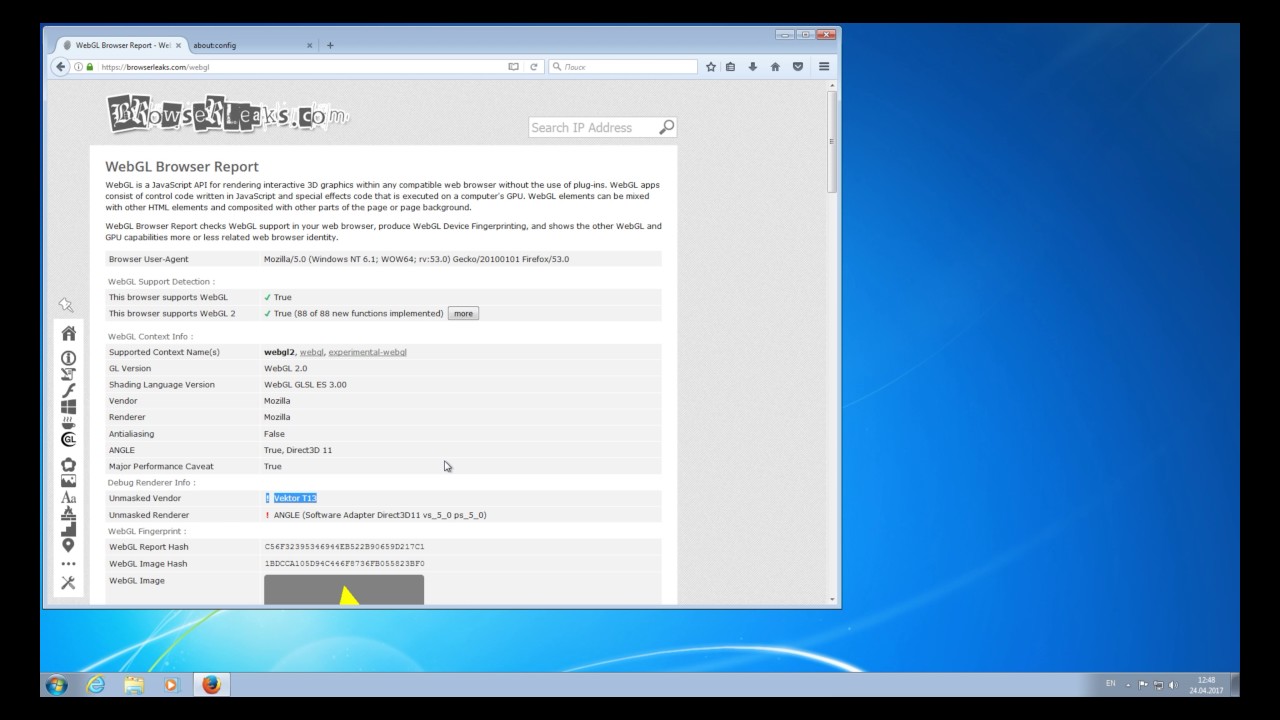Click the WebGL Report Hash value
Image resolution: width=1280 pixels, height=720 pixels.
344,547
